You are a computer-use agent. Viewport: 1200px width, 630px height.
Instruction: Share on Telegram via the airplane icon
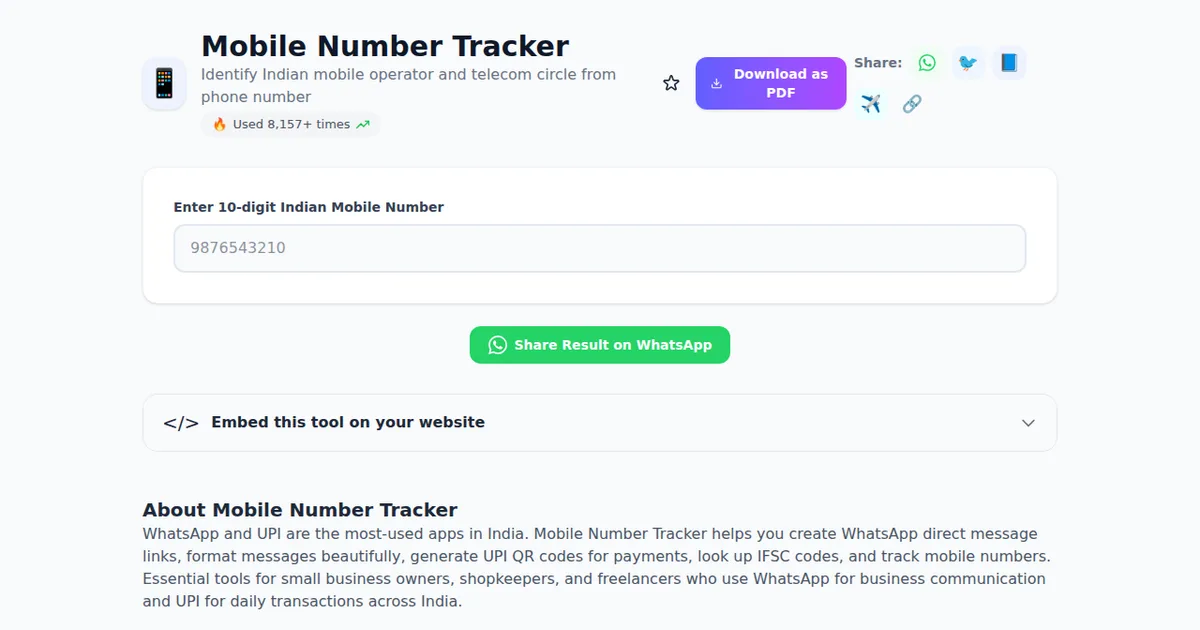pyautogui.click(x=870, y=103)
